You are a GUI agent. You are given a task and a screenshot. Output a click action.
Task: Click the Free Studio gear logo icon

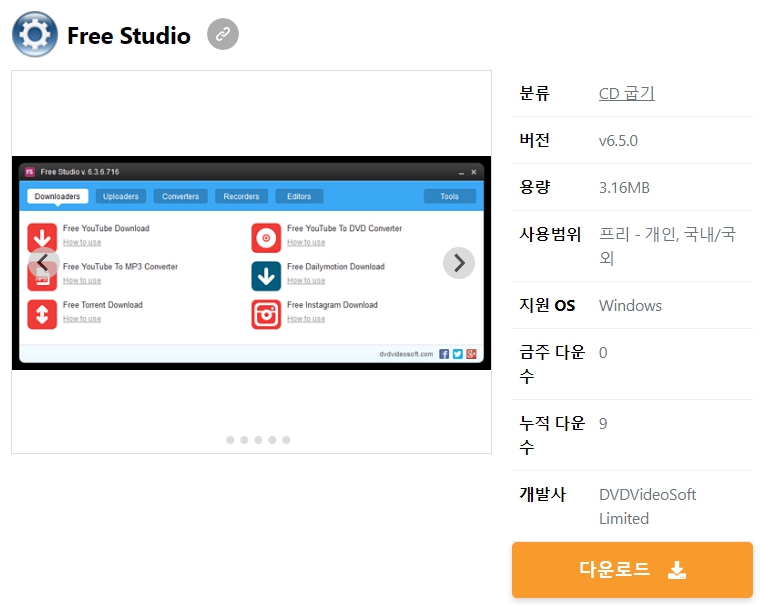point(35,34)
